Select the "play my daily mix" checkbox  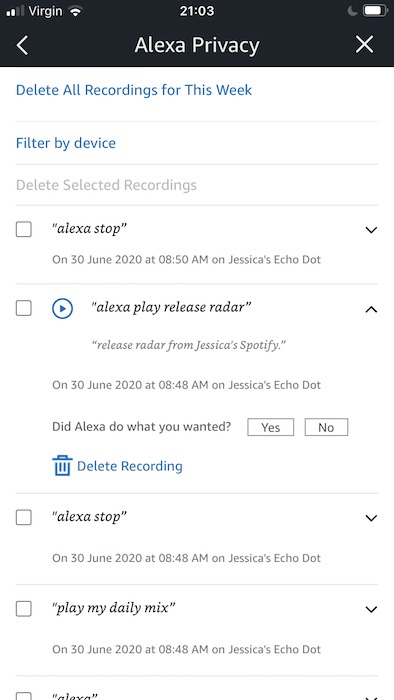coord(24,608)
